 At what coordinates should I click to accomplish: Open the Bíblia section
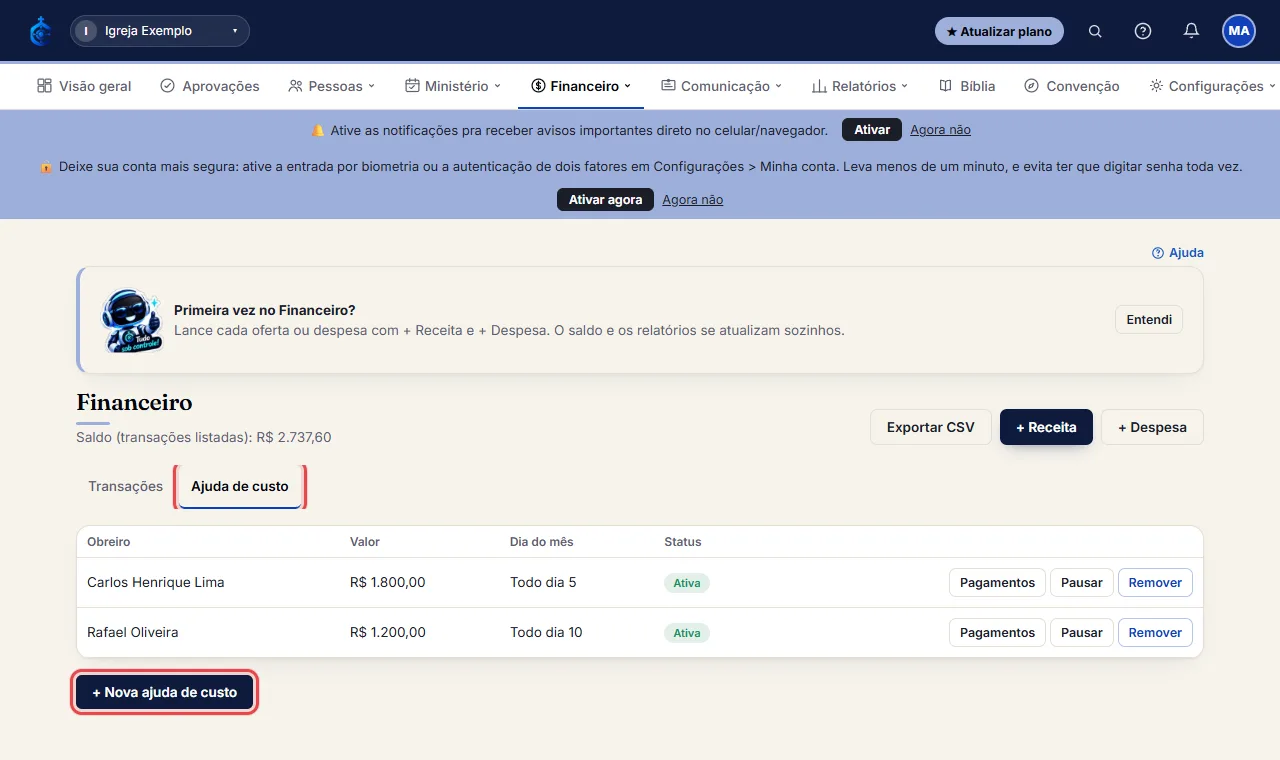pyautogui.click(x=967, y=86)
